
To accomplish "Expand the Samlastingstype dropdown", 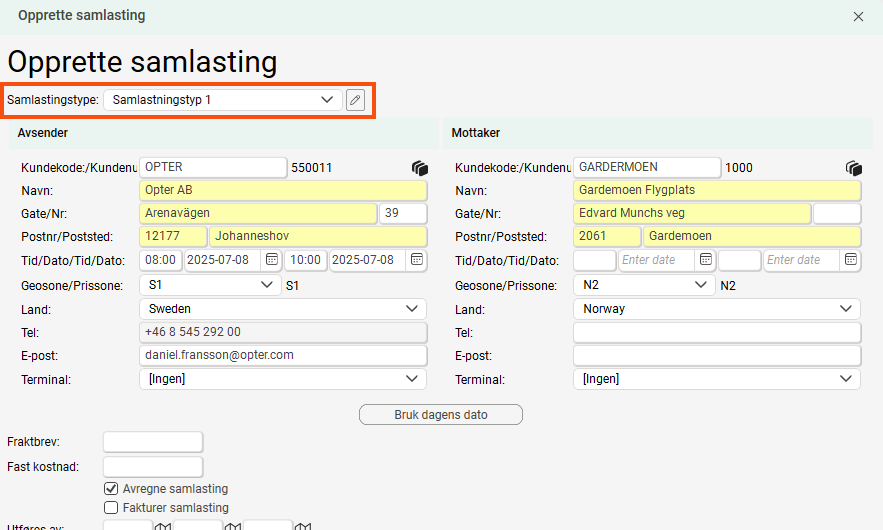I will click(x=326, y=100).
